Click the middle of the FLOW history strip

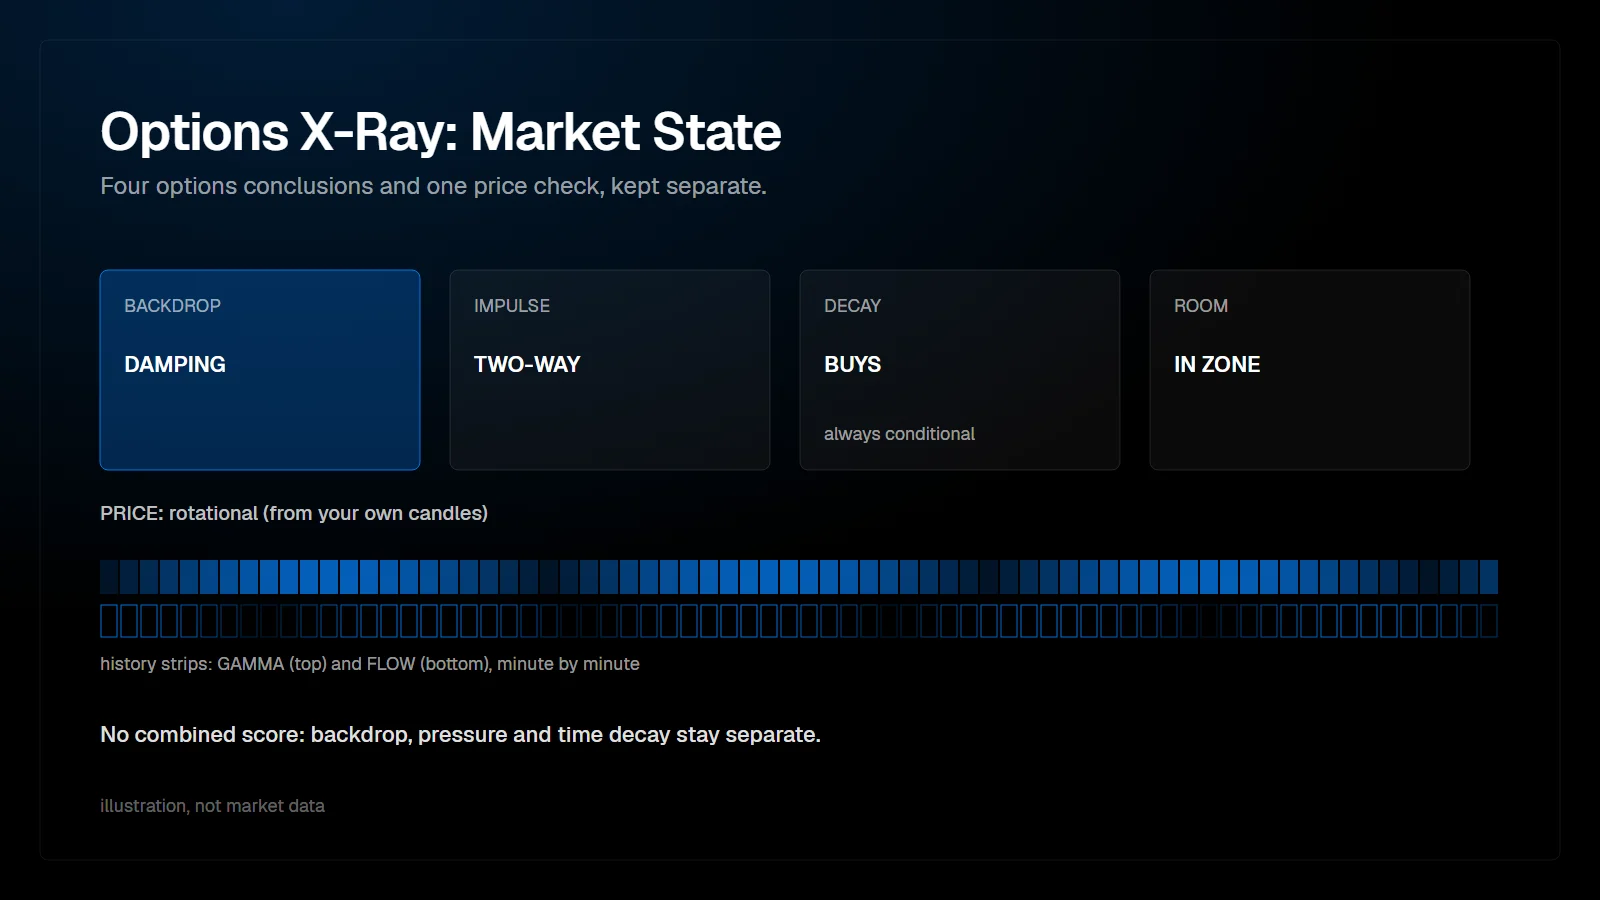coord(799,621)
